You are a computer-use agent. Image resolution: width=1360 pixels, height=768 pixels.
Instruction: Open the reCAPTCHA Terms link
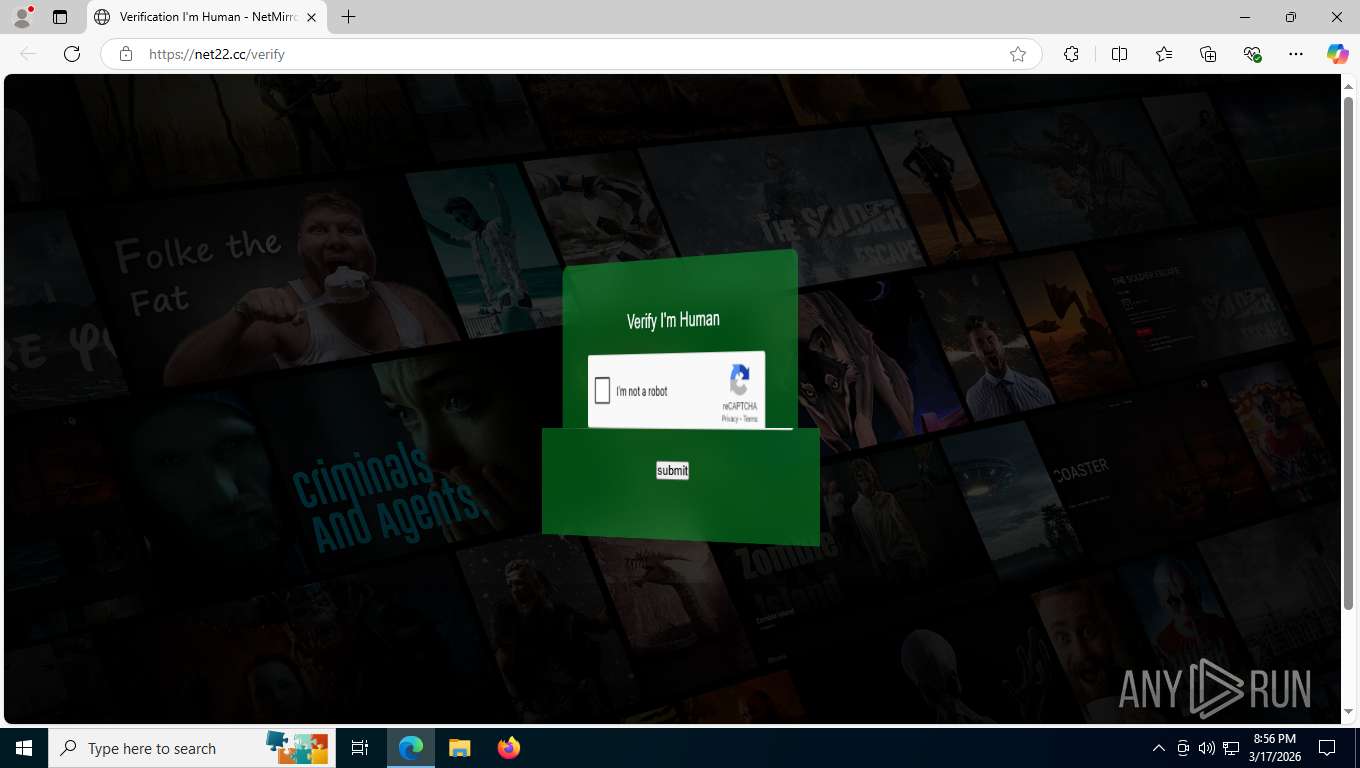[750, 419]
